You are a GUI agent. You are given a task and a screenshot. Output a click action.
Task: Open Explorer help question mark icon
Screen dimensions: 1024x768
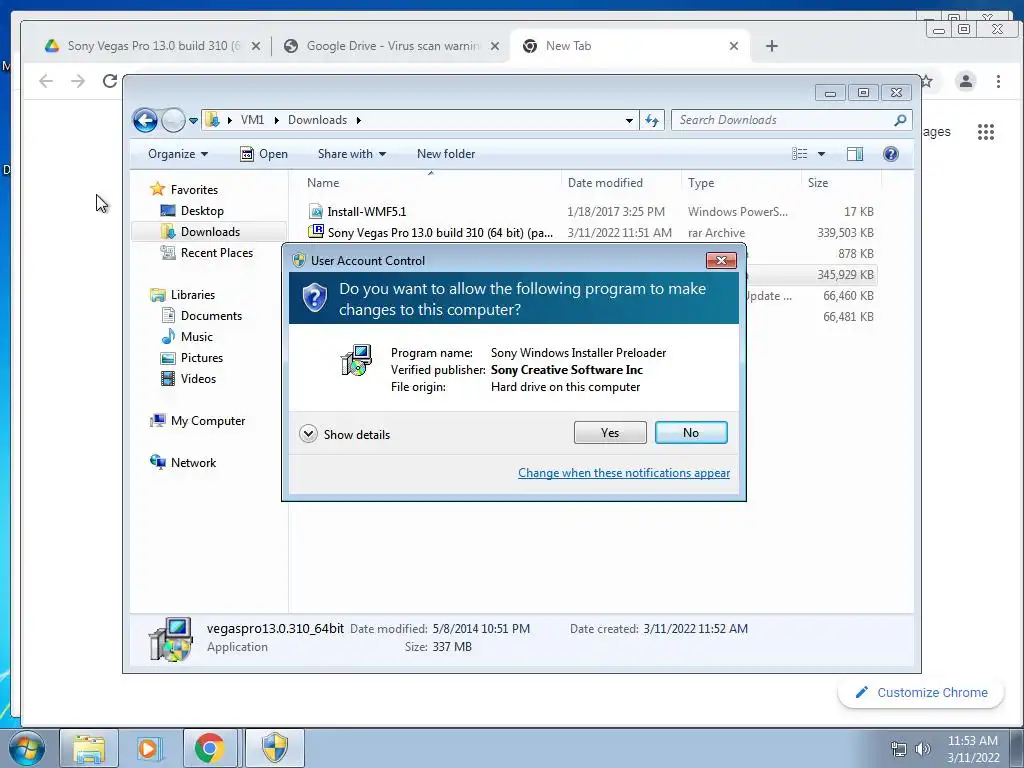point(890,154)
